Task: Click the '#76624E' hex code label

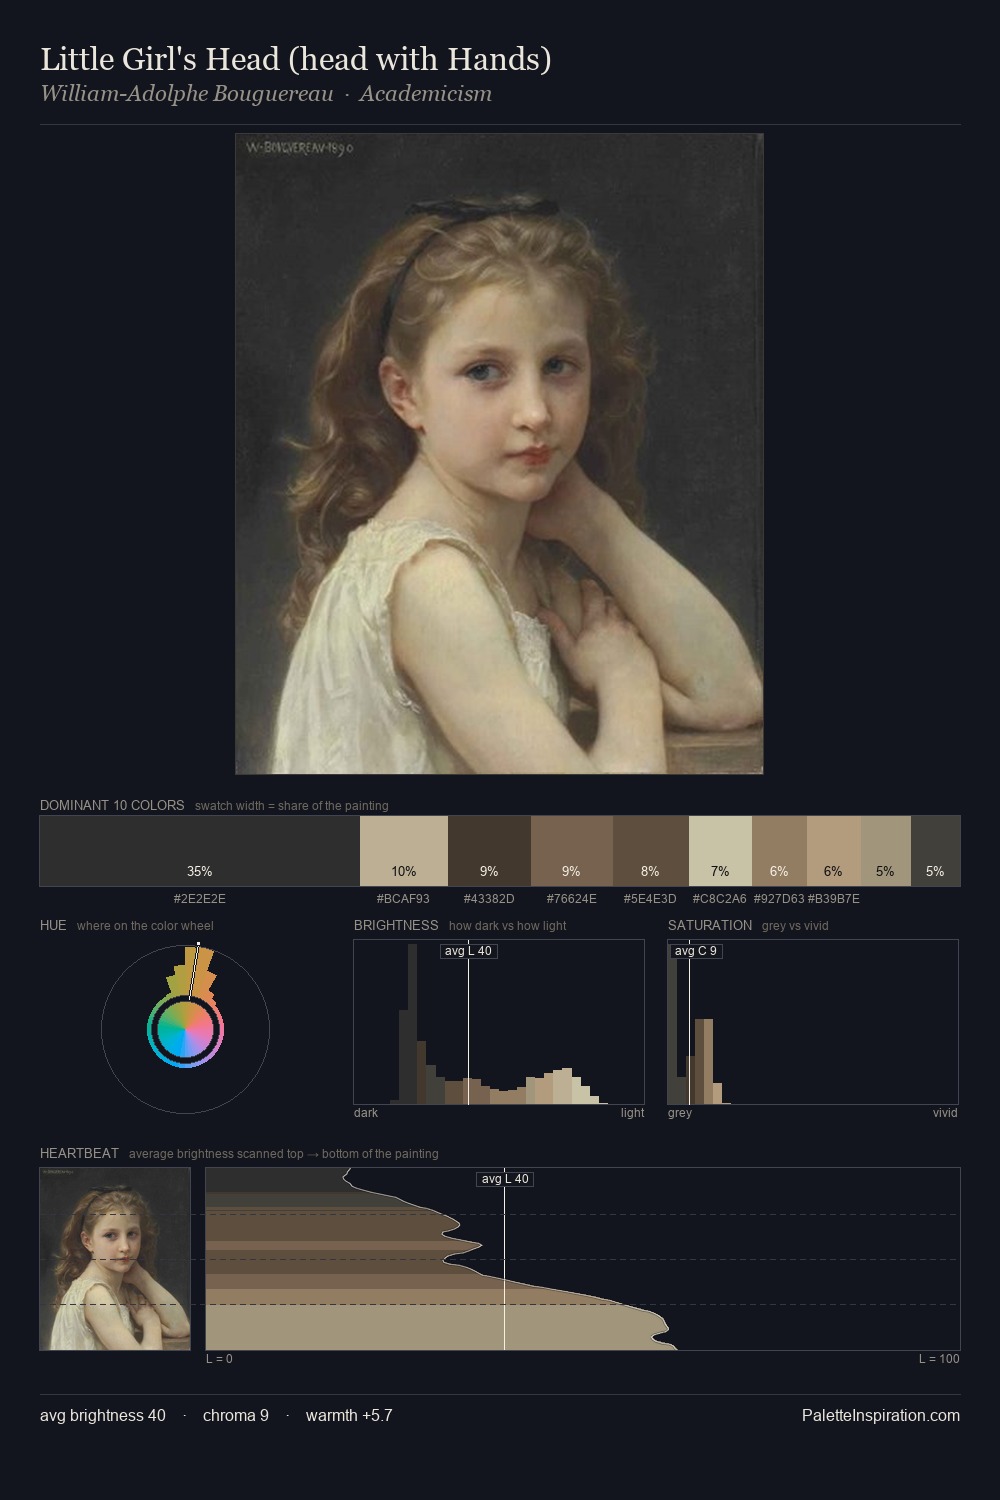Action: tap(571, 899)
